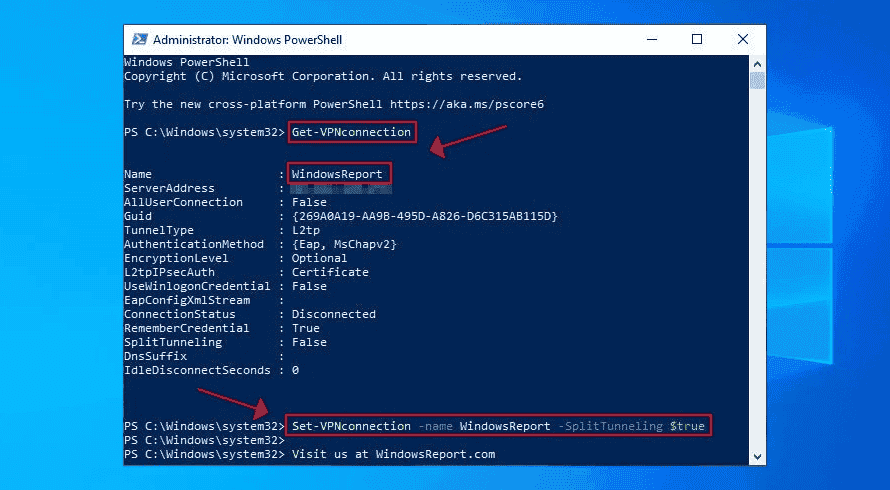Viewport: 890px width, 490px height.
Task: Click the PowerShell icon in the title bar
Action: 140,39
